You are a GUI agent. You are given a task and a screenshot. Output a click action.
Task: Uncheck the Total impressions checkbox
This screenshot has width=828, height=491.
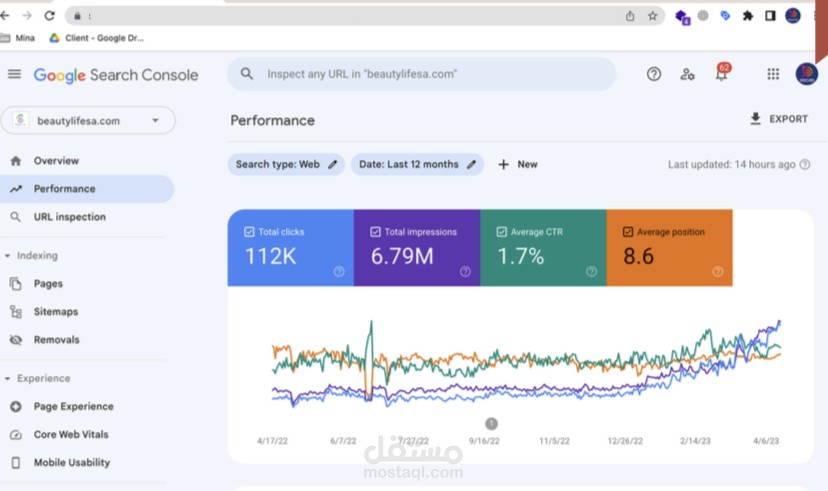375,232
